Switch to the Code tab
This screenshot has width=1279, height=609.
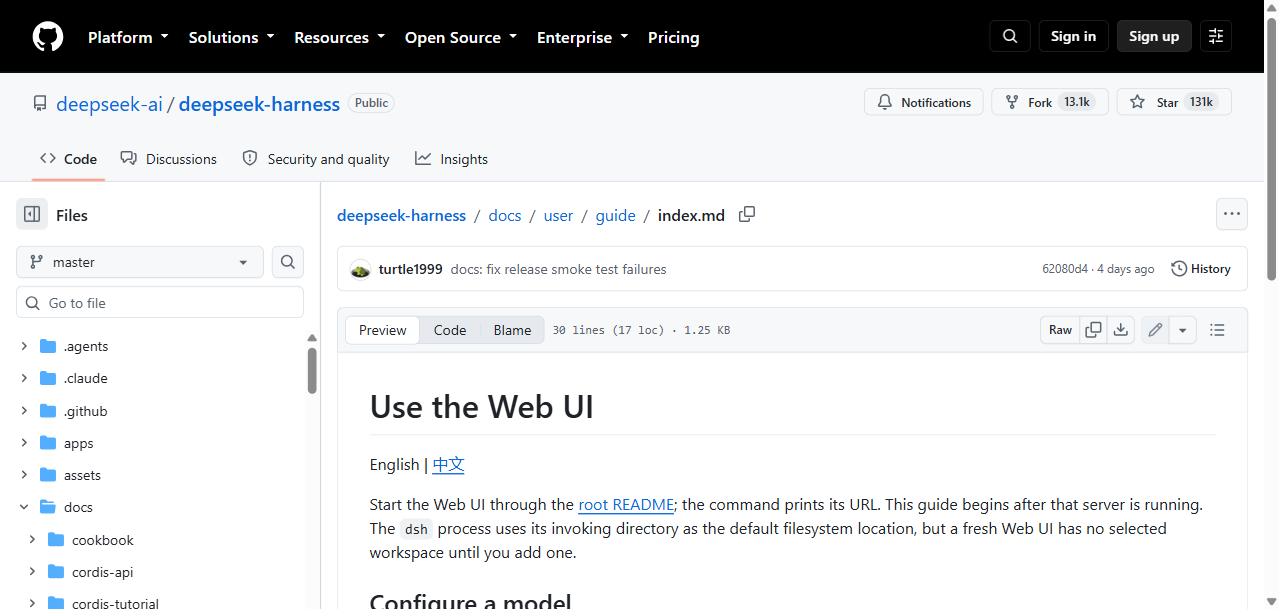(68, 159)
